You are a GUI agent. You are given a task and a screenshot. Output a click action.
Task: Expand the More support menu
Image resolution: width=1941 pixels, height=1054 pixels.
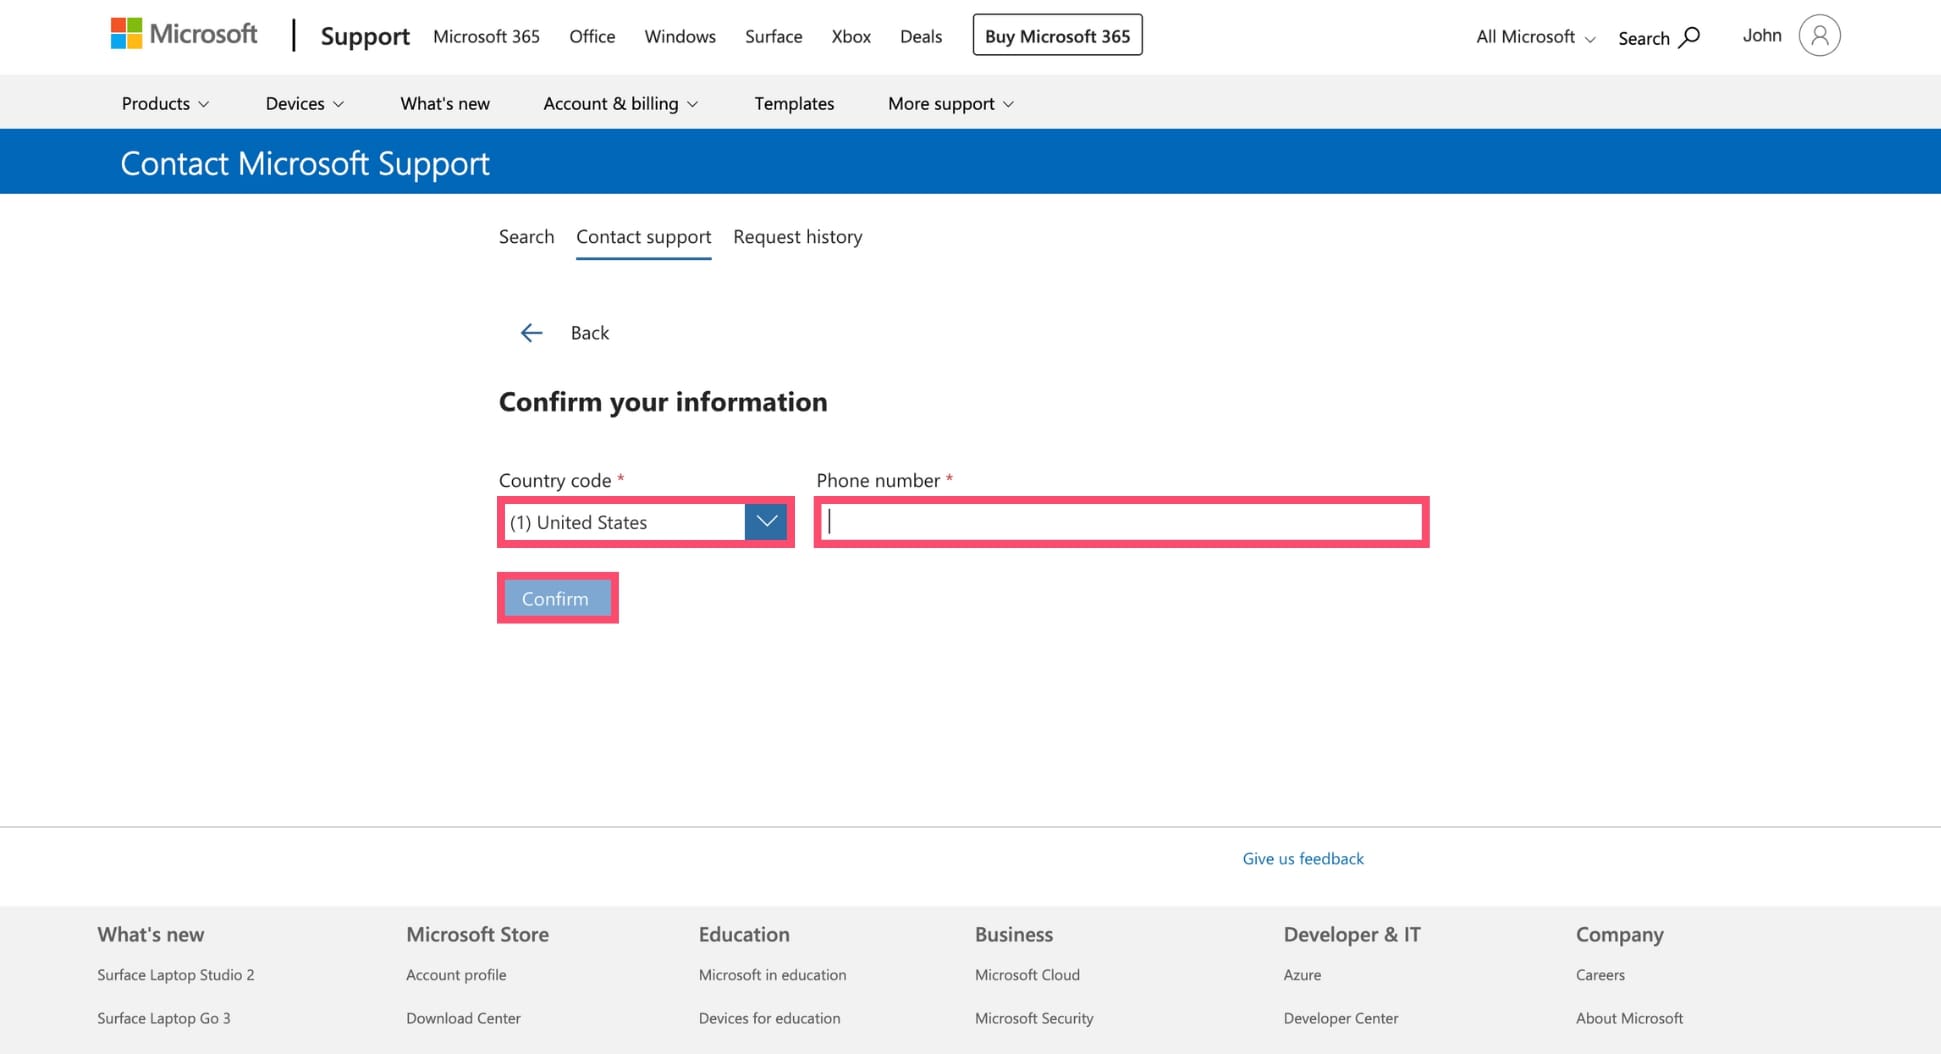pos(950,103)
